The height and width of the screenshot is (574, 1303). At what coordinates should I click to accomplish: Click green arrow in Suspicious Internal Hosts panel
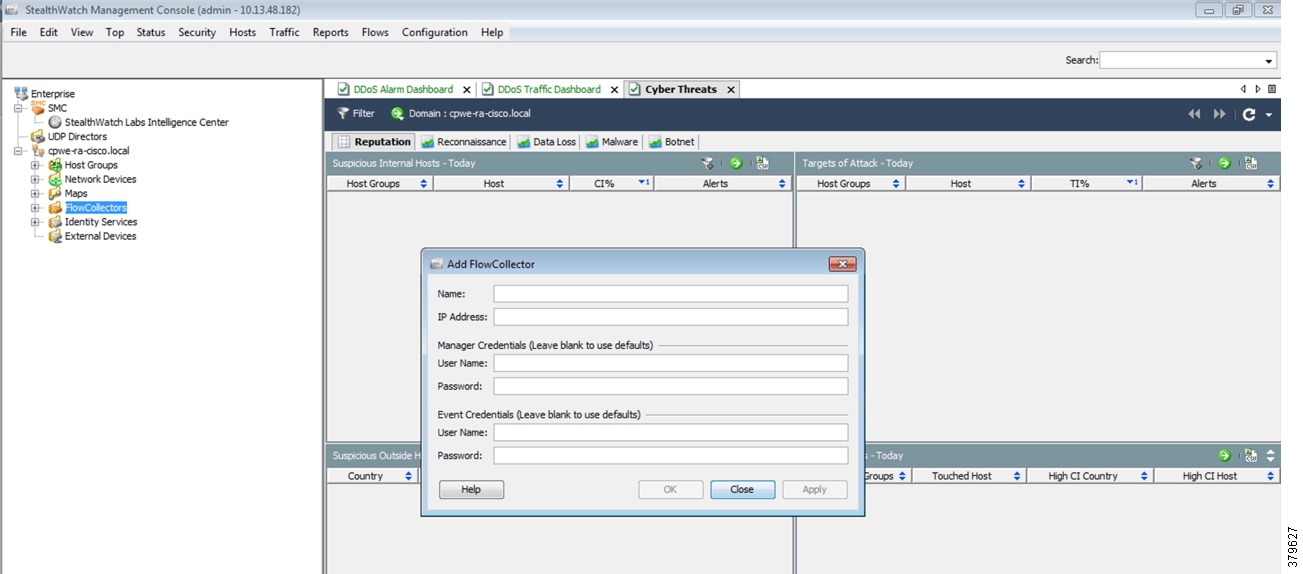point(736,163)
